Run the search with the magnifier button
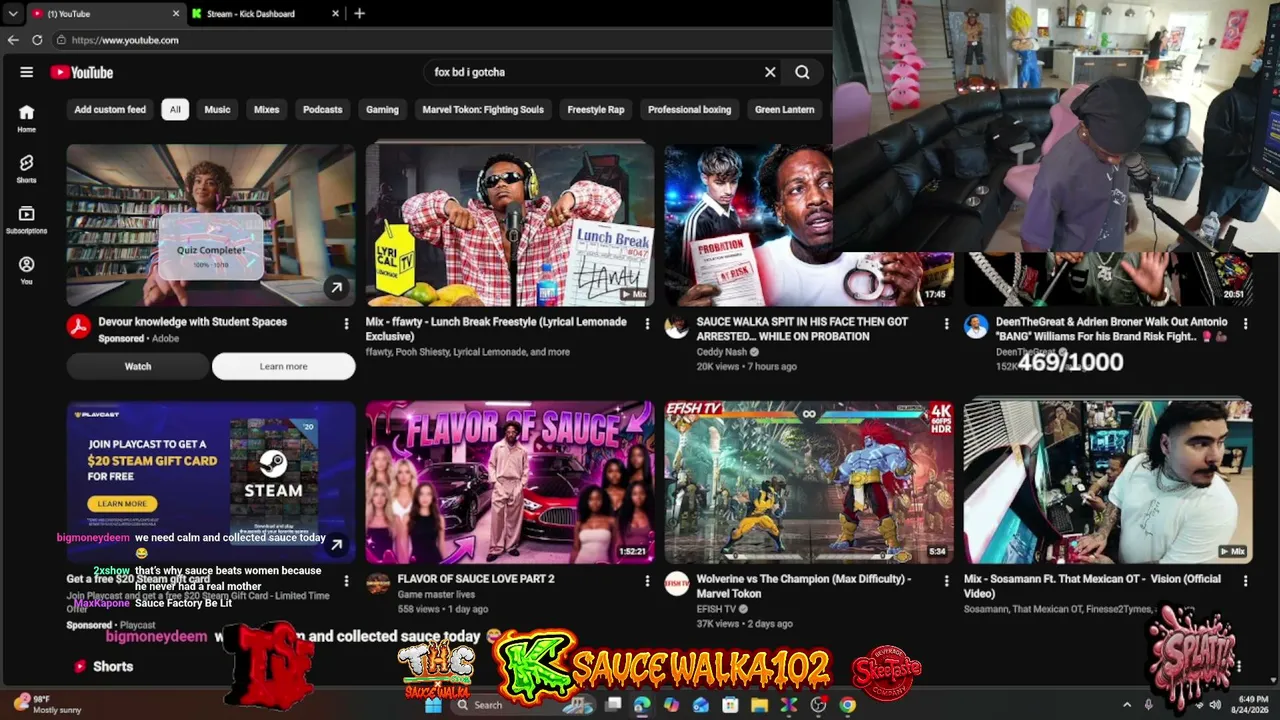Viewport: 1280px width, 720px height. coord(802,72)
